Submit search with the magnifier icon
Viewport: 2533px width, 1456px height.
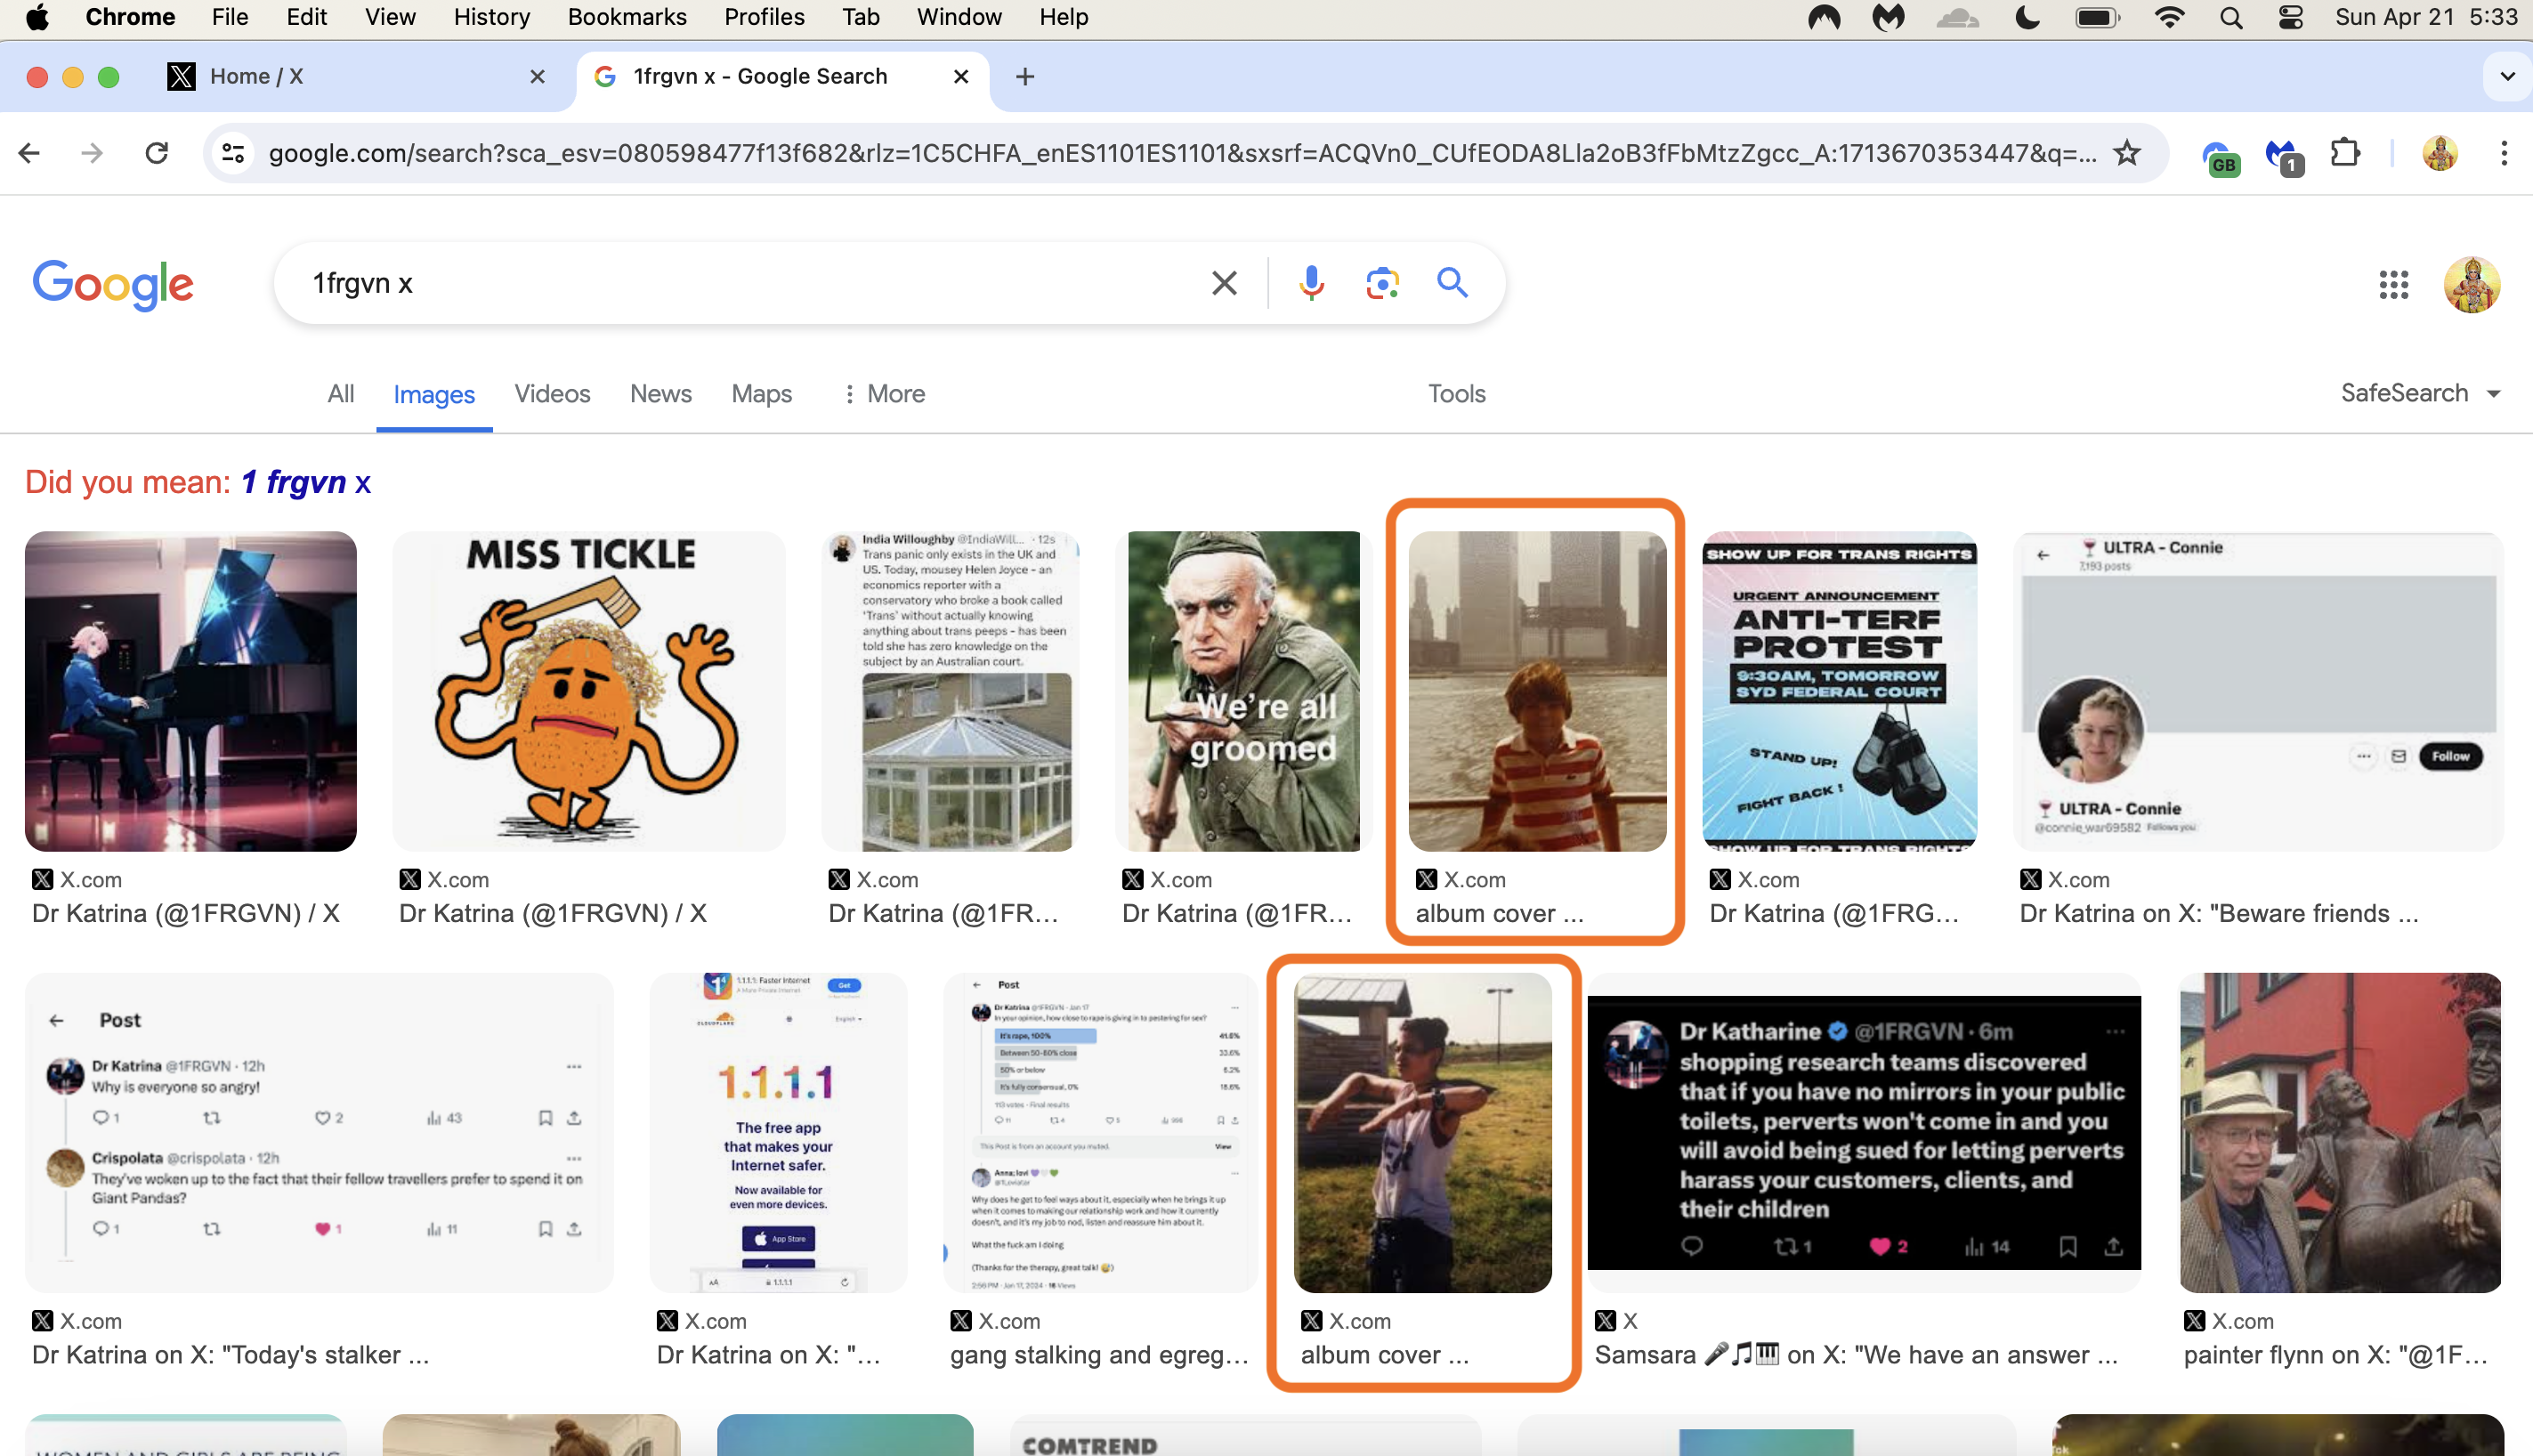tap(1452, 283)
